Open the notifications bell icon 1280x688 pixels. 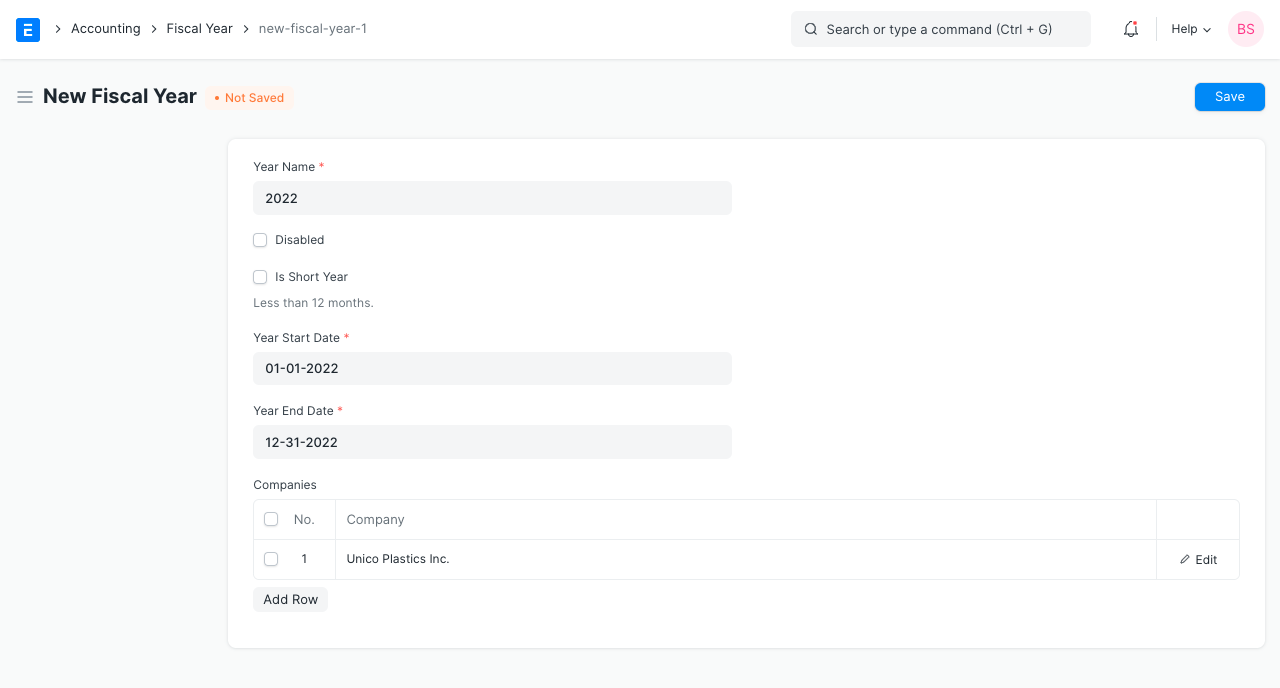[1131, 29]
